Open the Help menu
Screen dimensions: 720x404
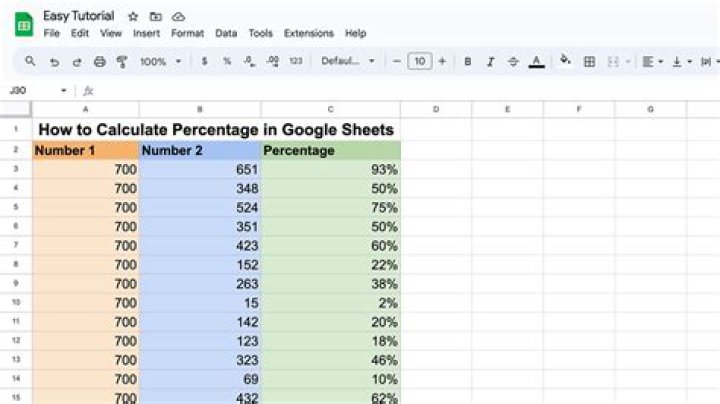(355, 33)
